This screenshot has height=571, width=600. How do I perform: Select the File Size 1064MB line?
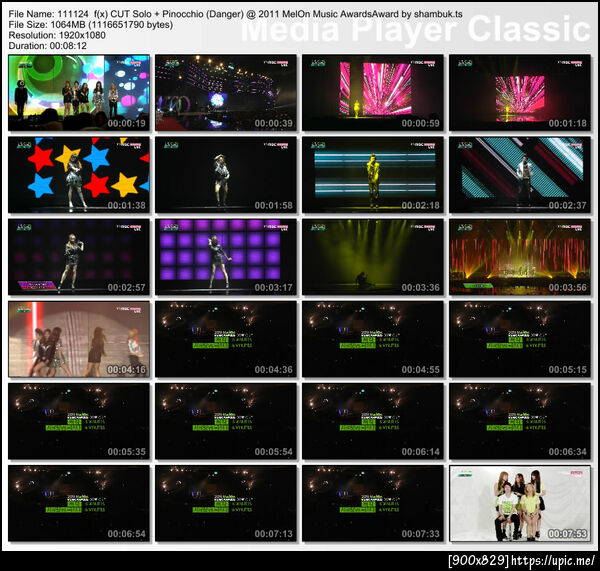tap(91, 24)
